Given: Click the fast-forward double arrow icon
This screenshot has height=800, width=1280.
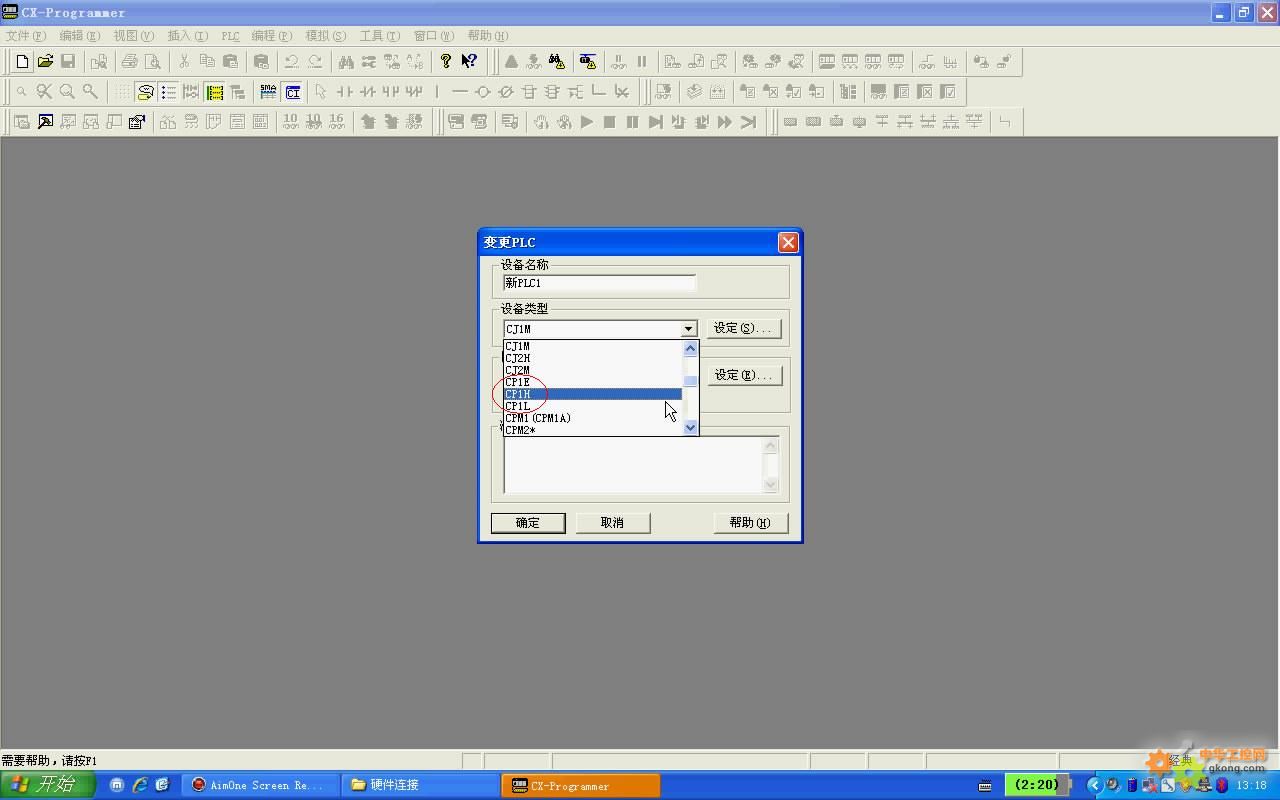Looking at the screenshot, I should [725, 122].
